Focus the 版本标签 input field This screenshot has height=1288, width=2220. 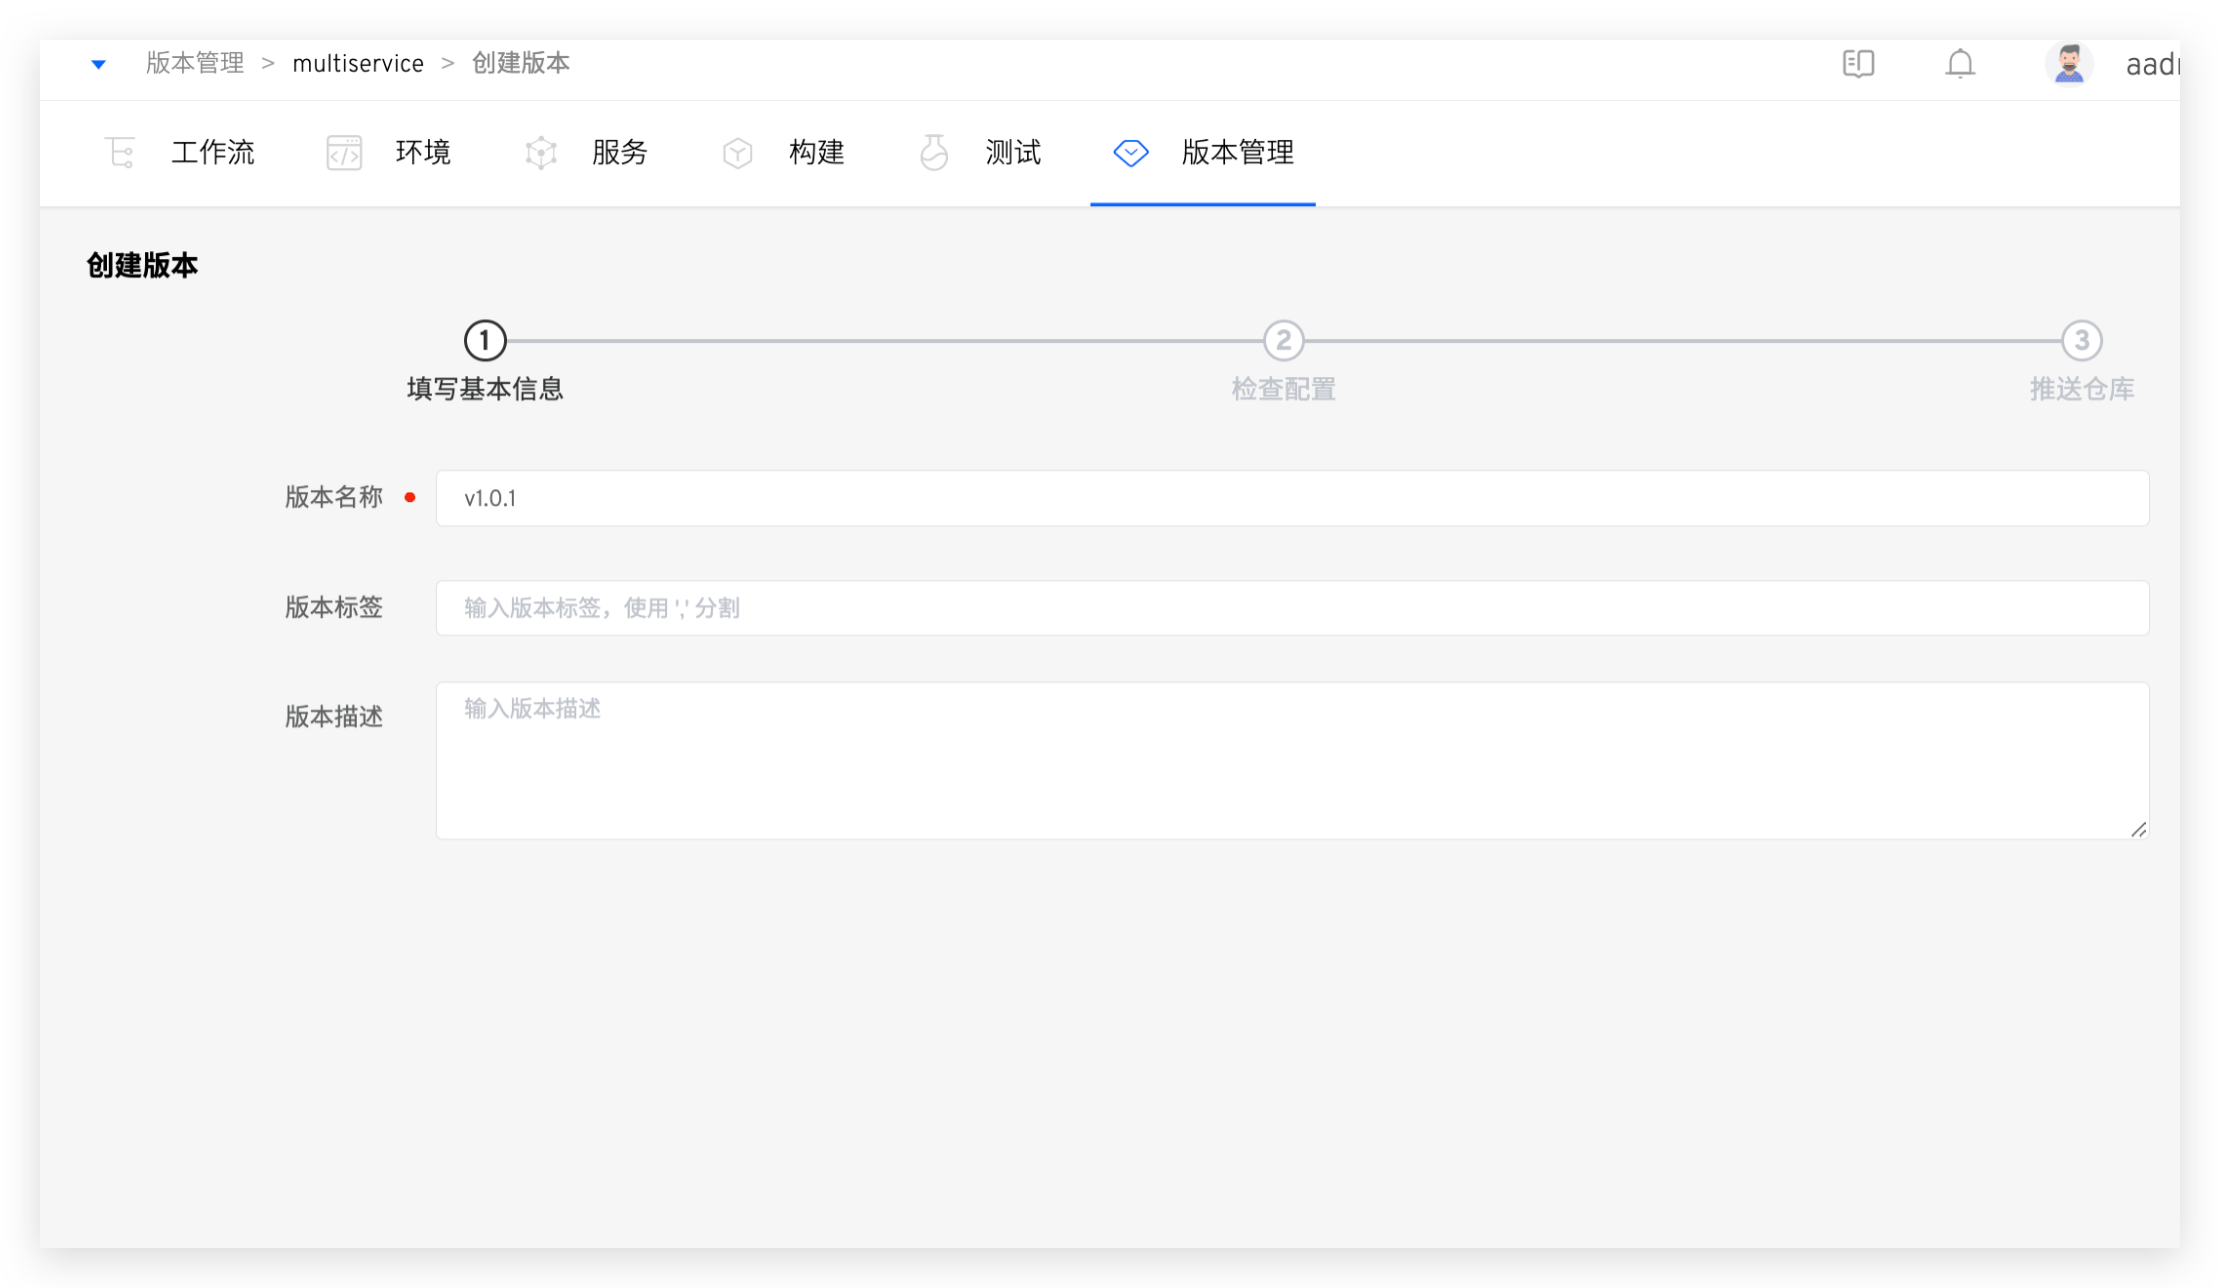coord(1291,608)
